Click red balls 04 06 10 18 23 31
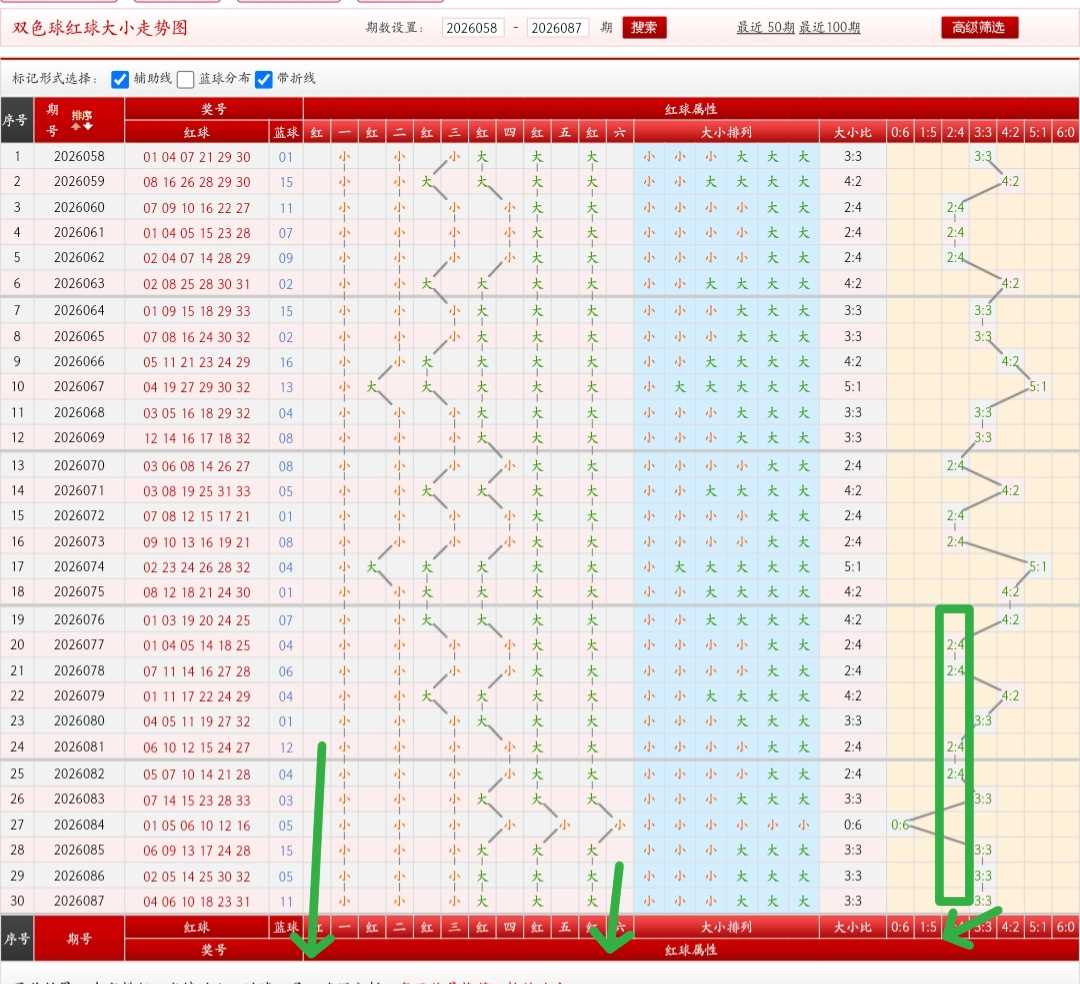This screenshot has height=984, width=1080. point(197,902)
